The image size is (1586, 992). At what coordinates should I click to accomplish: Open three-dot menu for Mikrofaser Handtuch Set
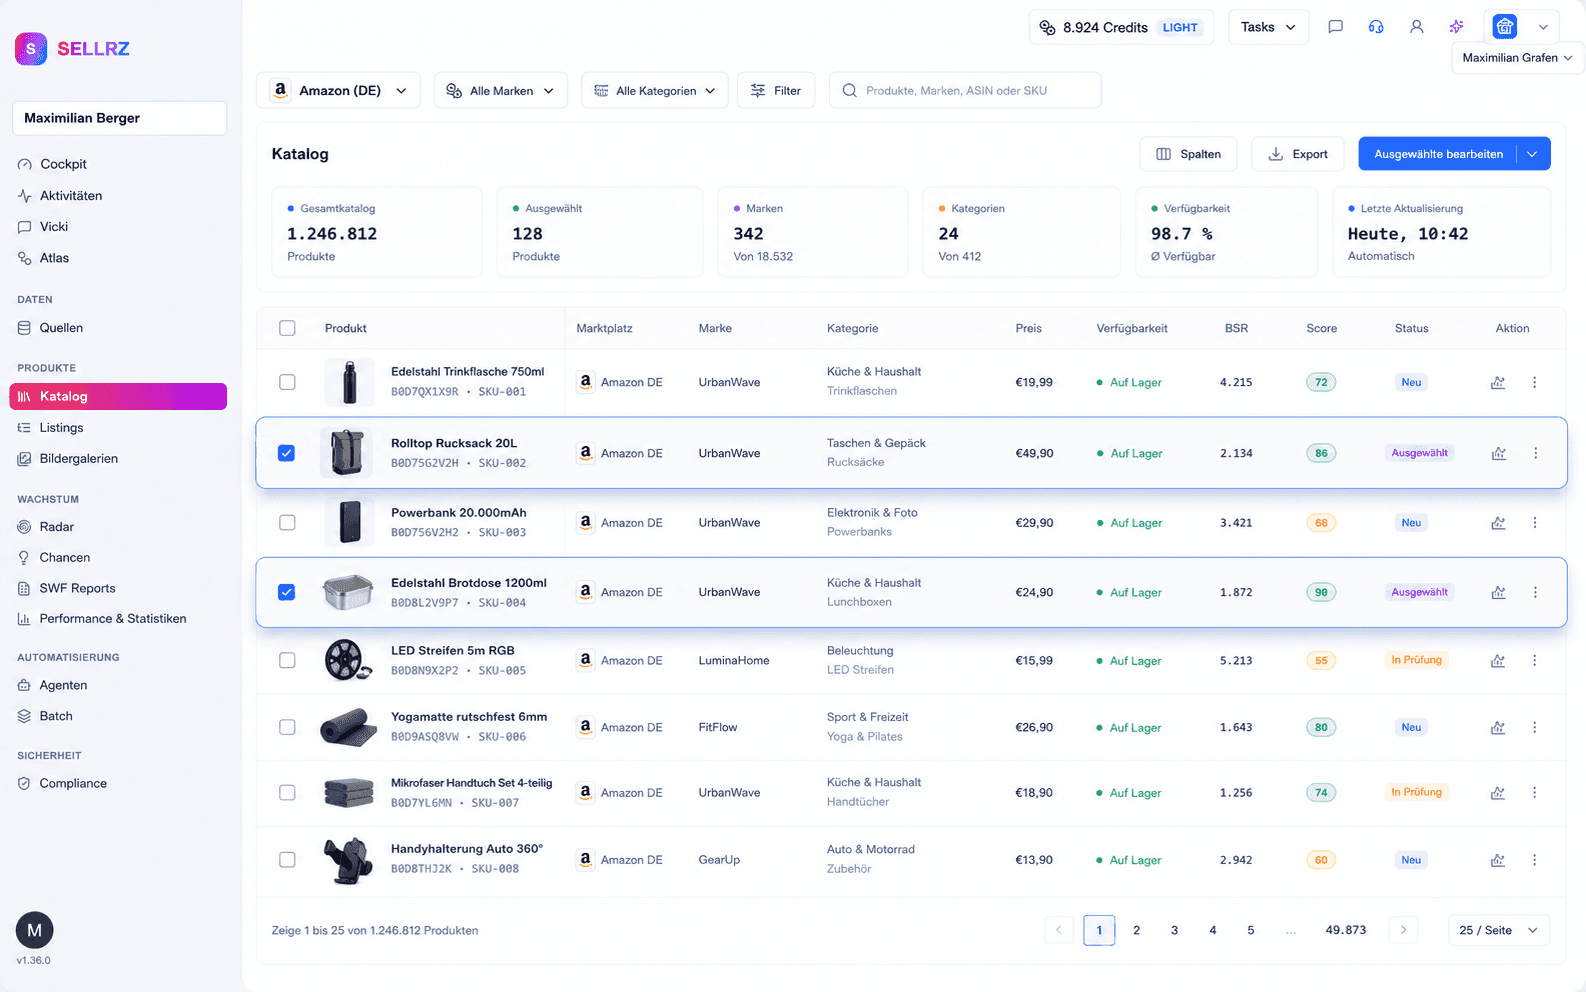coord(1535,793)
